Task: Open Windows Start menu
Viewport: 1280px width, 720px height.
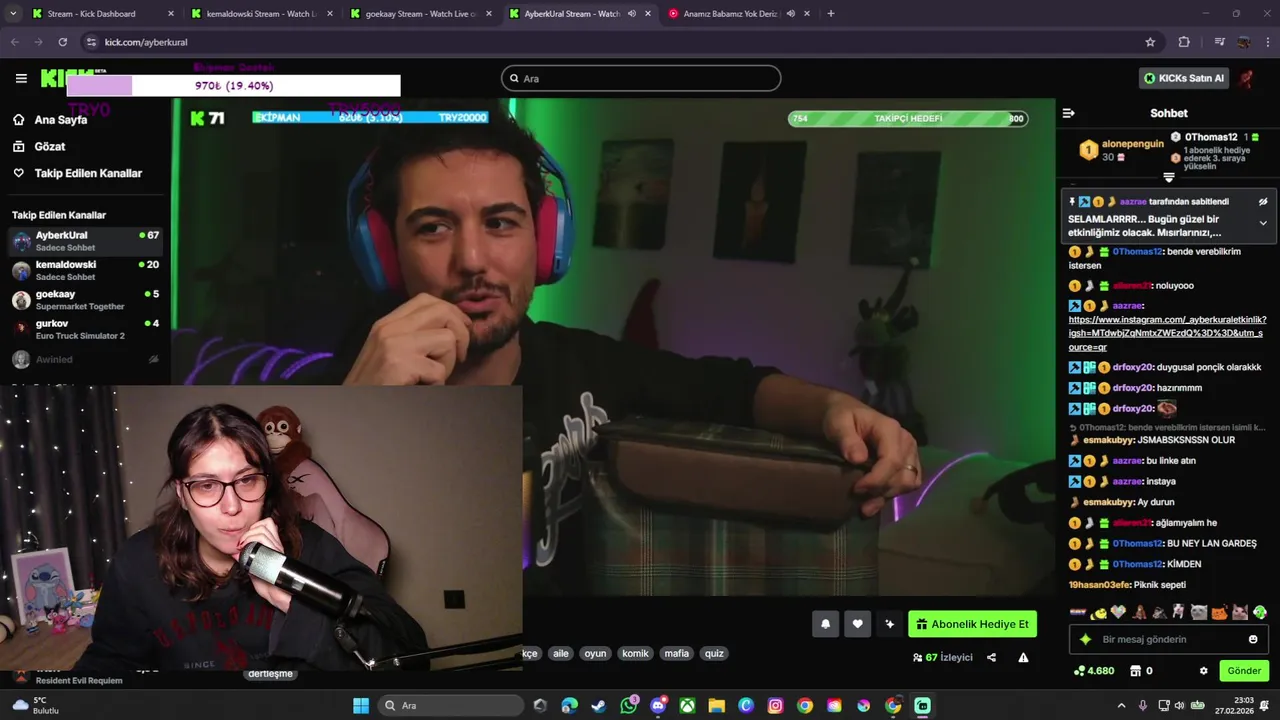Action: pyautogui.click(x=361, y=705)
